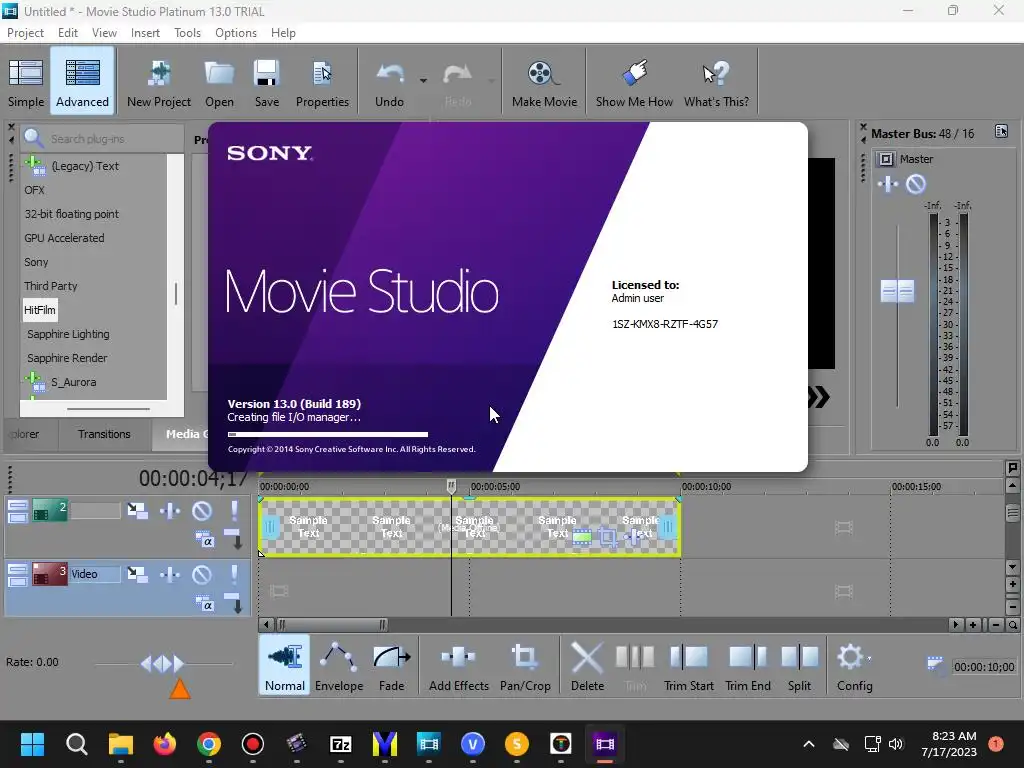Screen dimensions: 1024x768
Task: Show hidden icons in system tray
Action: pos(808,744)
